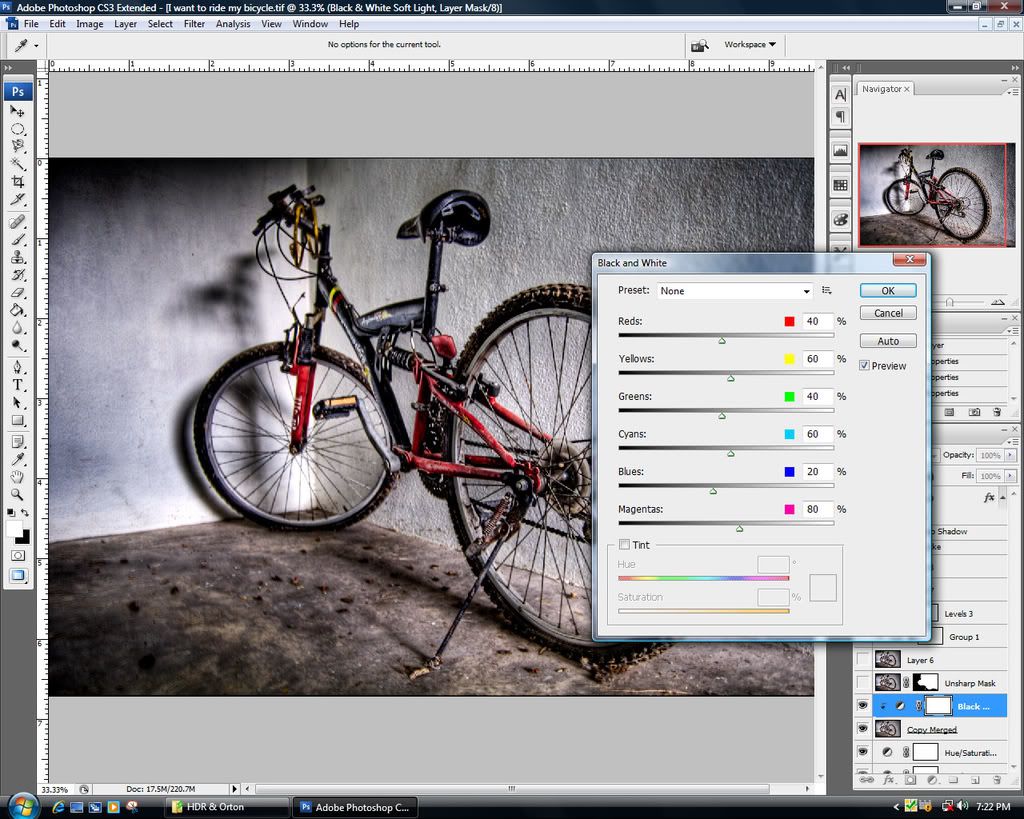Choose the Hand tool
The image size is (1024, 819).
tap(18, 476)
